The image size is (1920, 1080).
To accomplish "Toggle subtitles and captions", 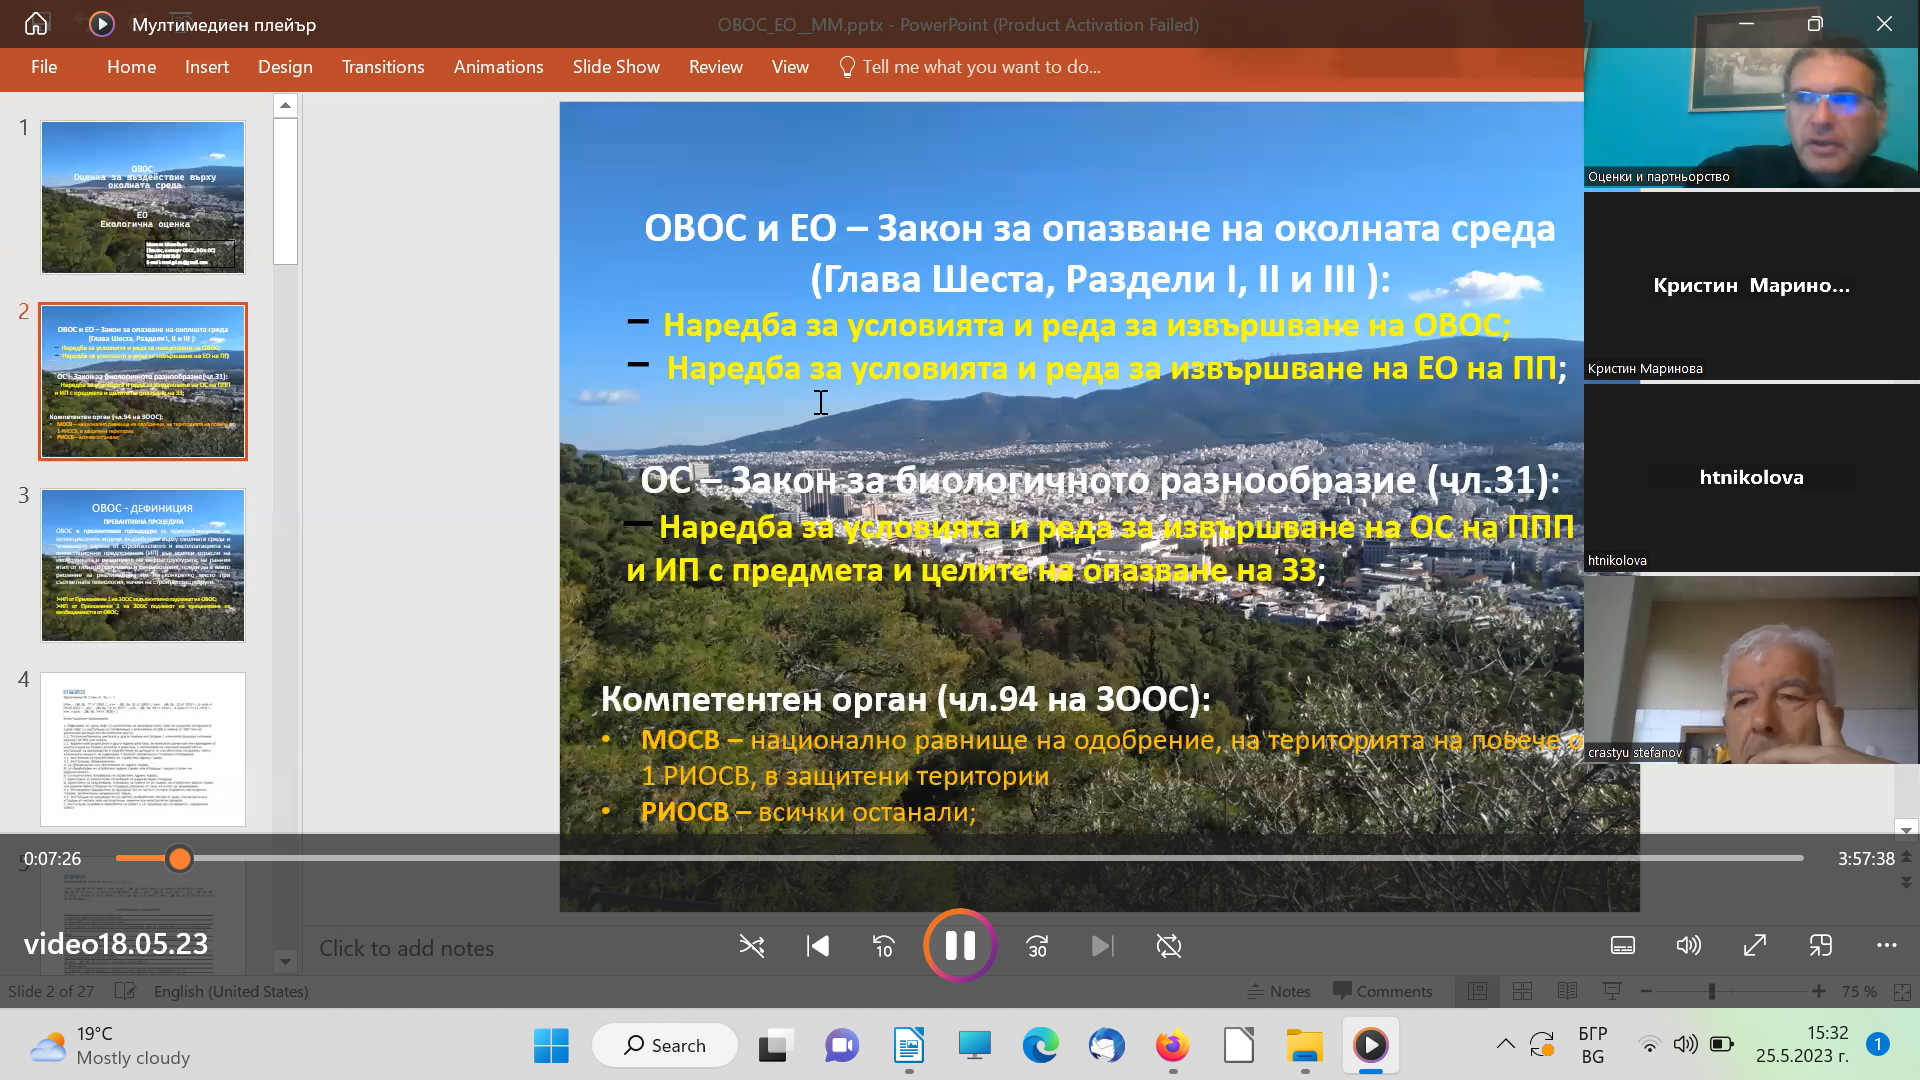I will point(1622,946).
